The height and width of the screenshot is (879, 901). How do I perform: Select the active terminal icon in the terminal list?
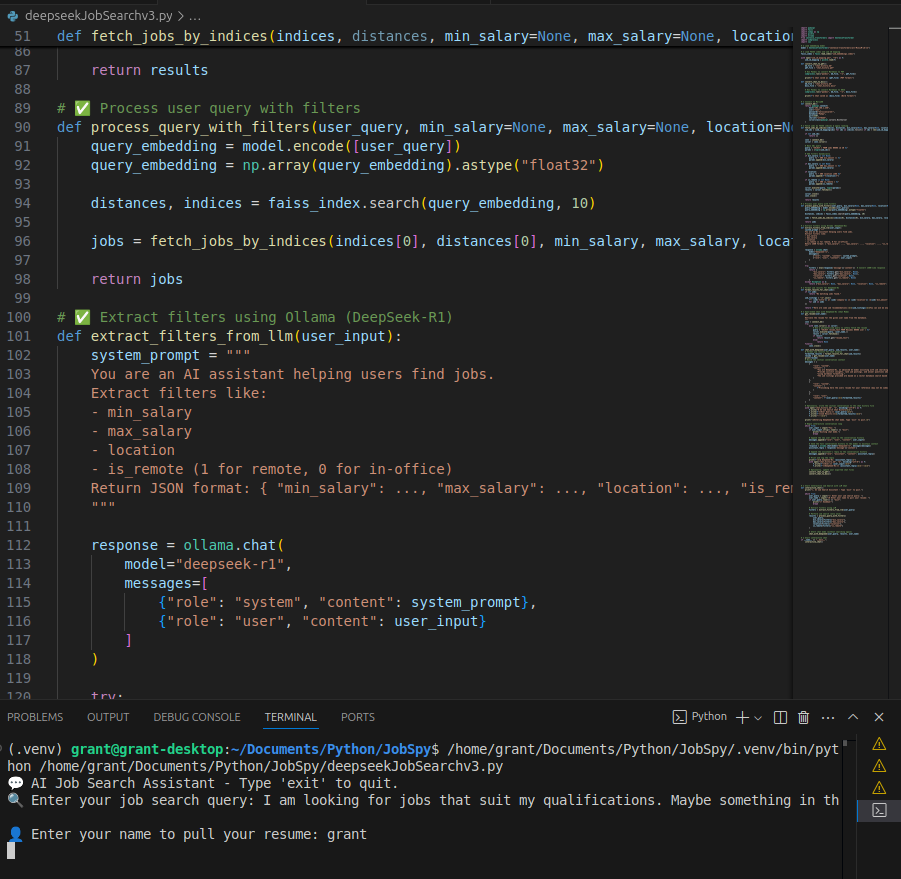(879, 810)
